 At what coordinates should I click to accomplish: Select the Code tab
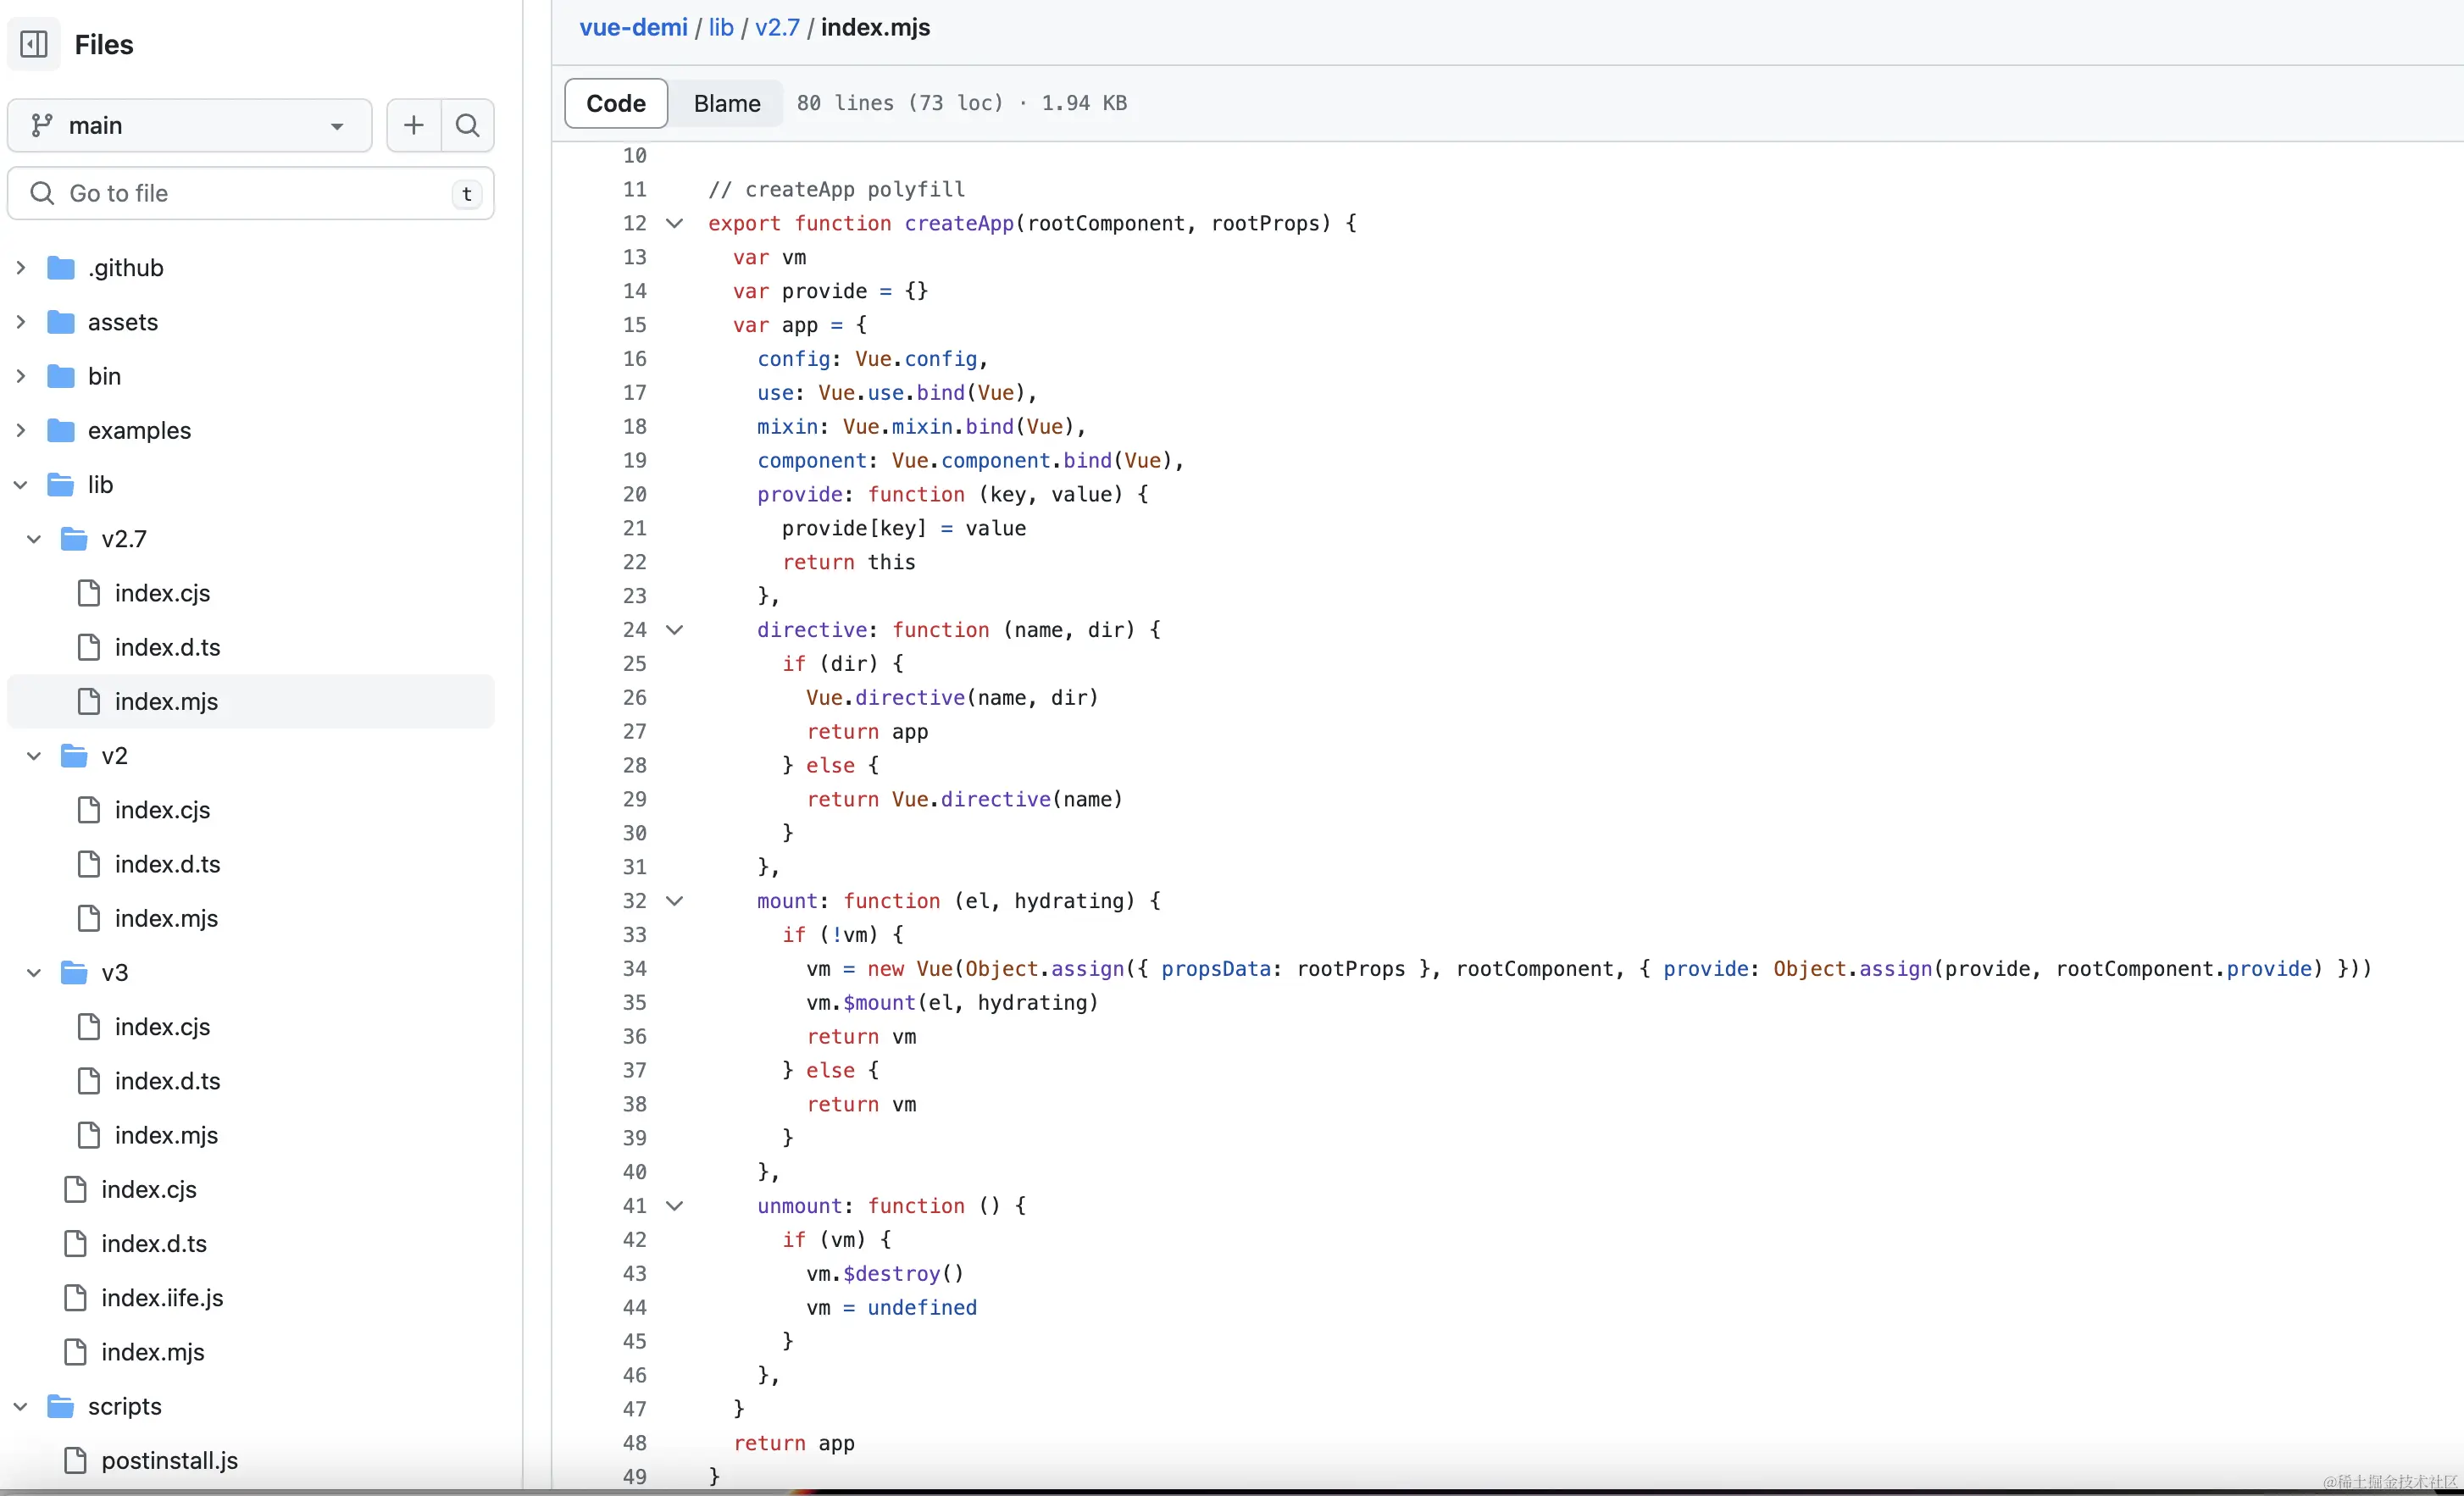pos(616,103)
